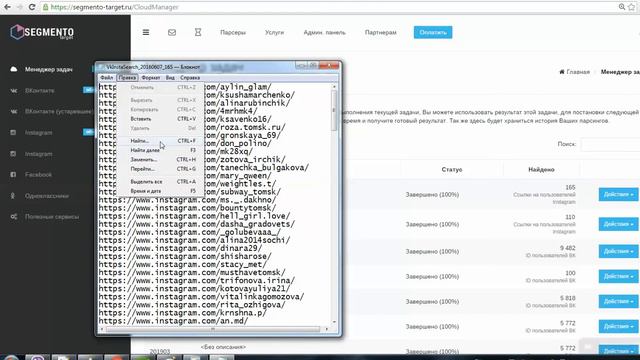Click the line ending with an.md/
The image size is (640, 360).
[x=173, y=321]
